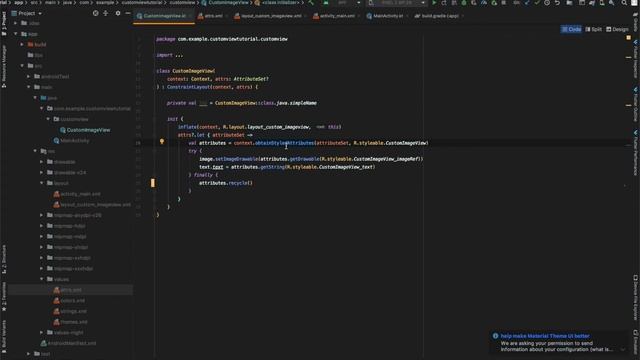This screenshot has width=640, height=360.
Task: Collapse the app module folder
Action: click(x=16, y=34)
